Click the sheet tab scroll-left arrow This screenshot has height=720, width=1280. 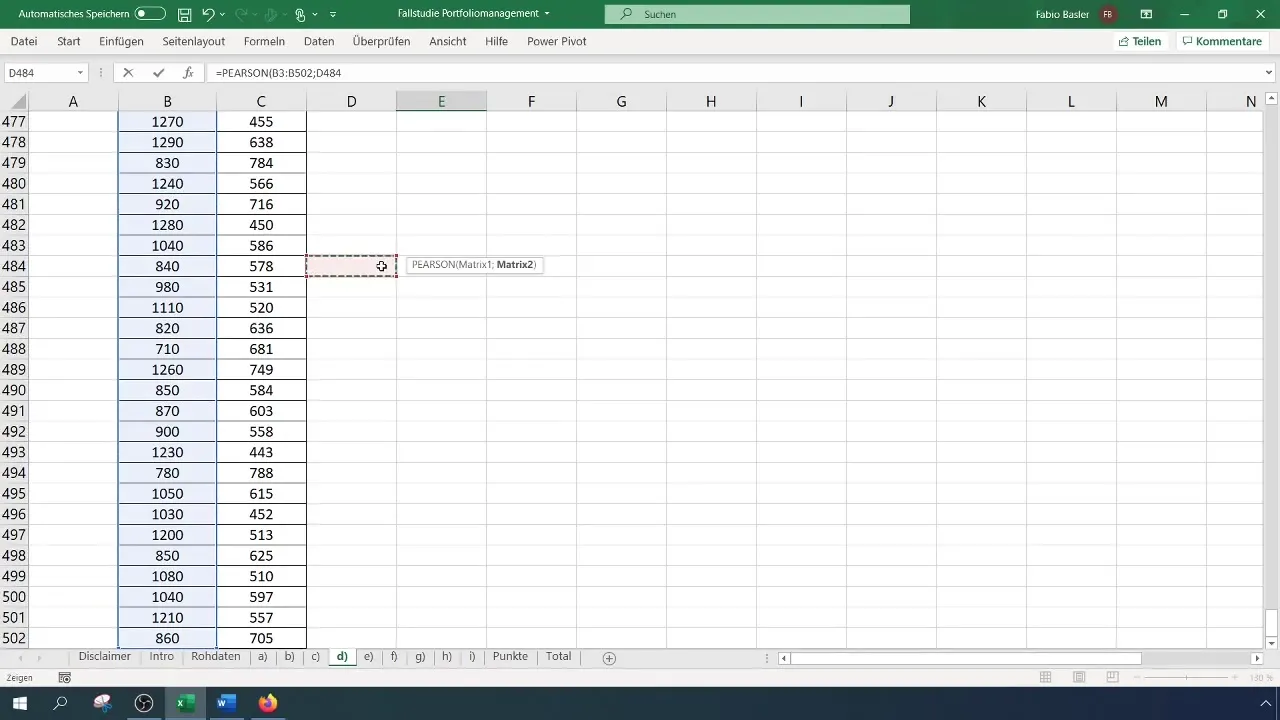(20, 658)
